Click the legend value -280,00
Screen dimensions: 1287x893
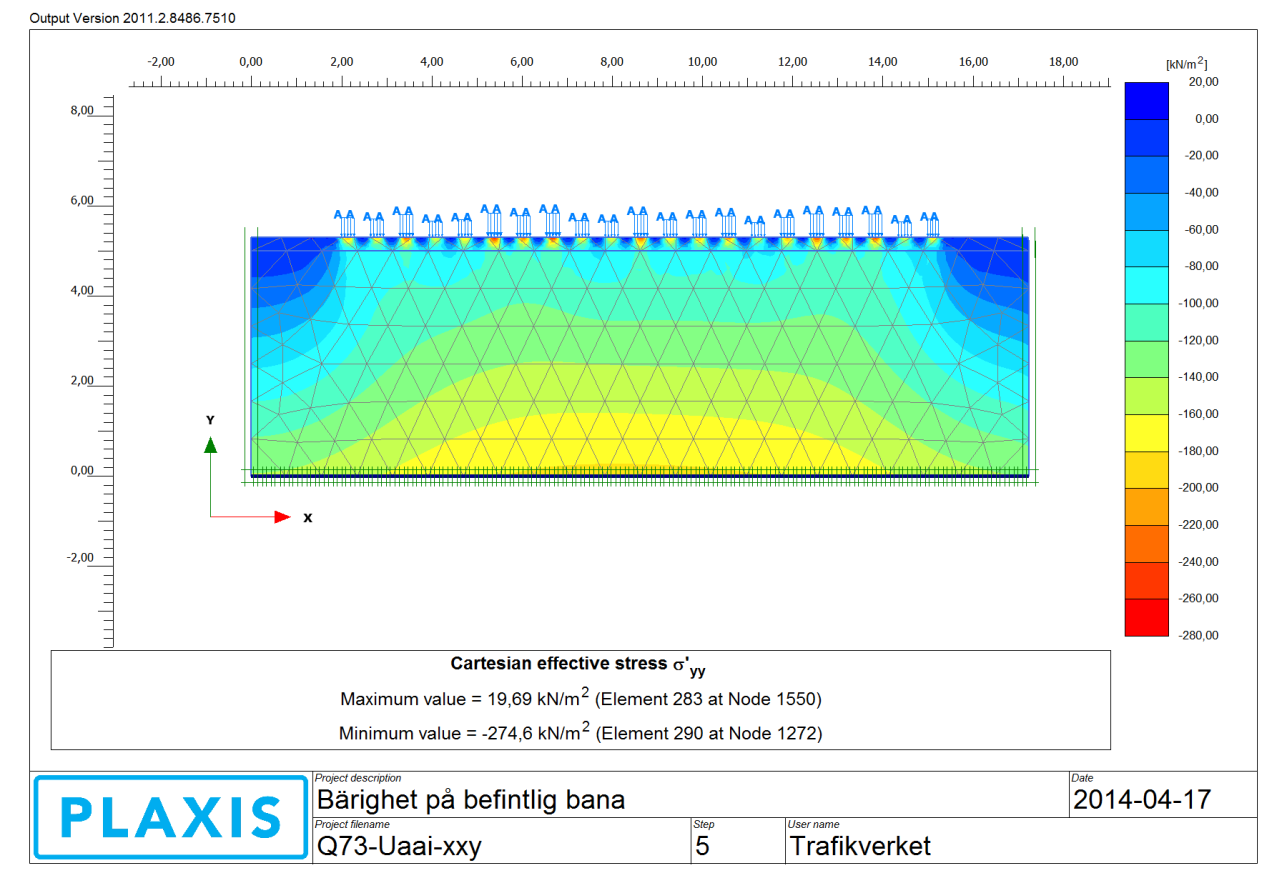point(1200,635)
